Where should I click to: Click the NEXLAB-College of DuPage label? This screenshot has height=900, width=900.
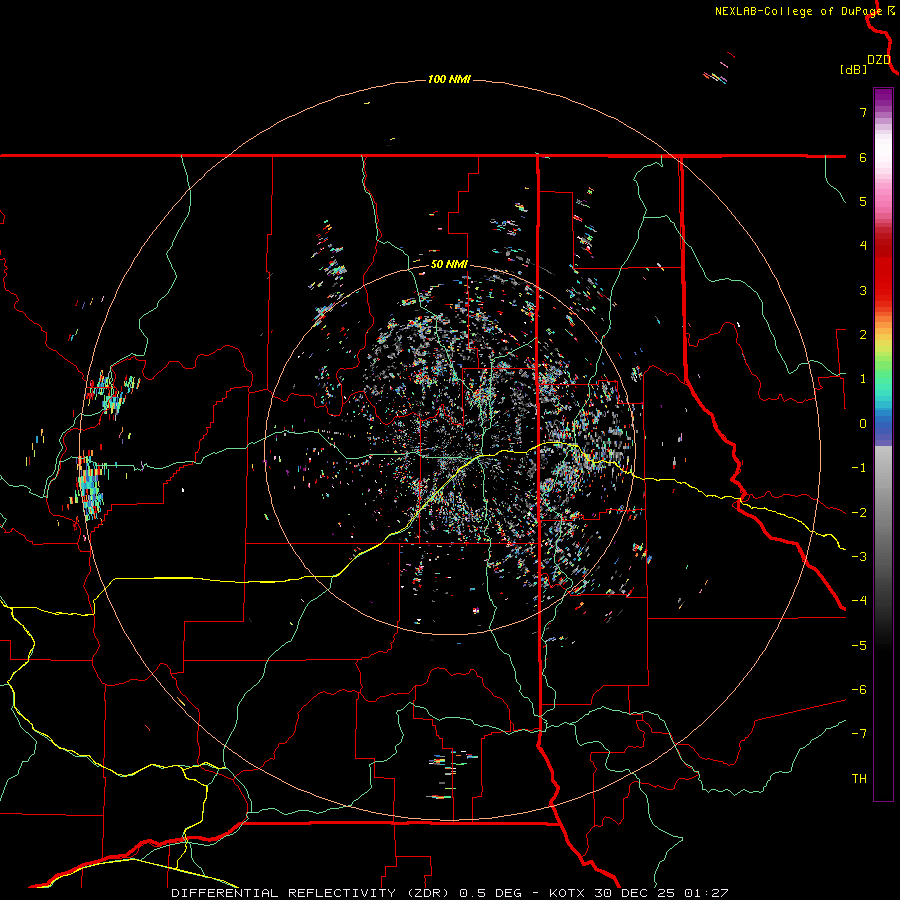pyautogui.click(x=798, y=11)
